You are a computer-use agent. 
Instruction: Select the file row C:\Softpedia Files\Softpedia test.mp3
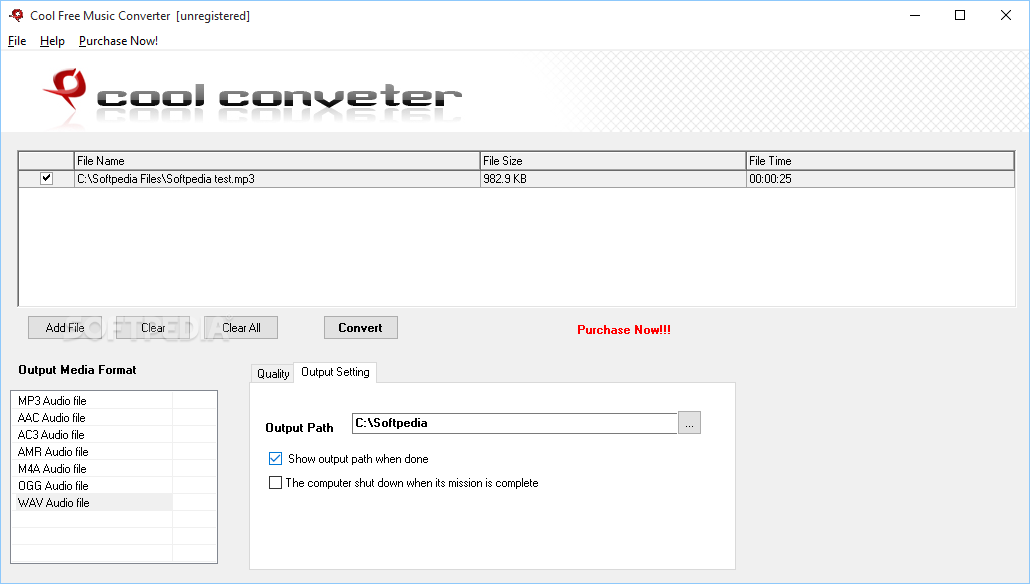click(516, 179)
